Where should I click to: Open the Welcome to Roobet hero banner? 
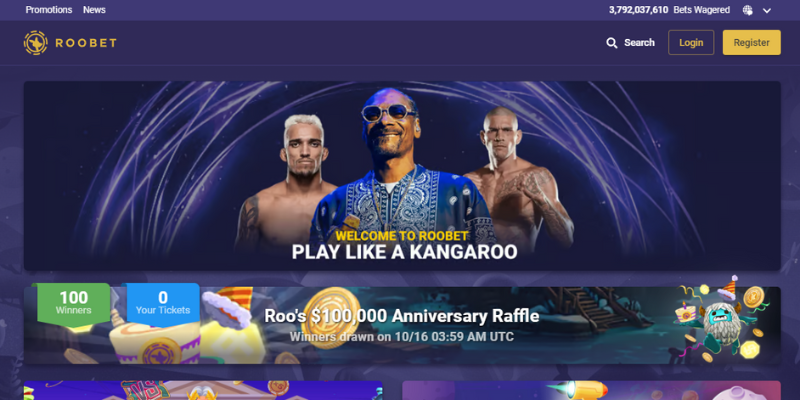click(402, 176)
